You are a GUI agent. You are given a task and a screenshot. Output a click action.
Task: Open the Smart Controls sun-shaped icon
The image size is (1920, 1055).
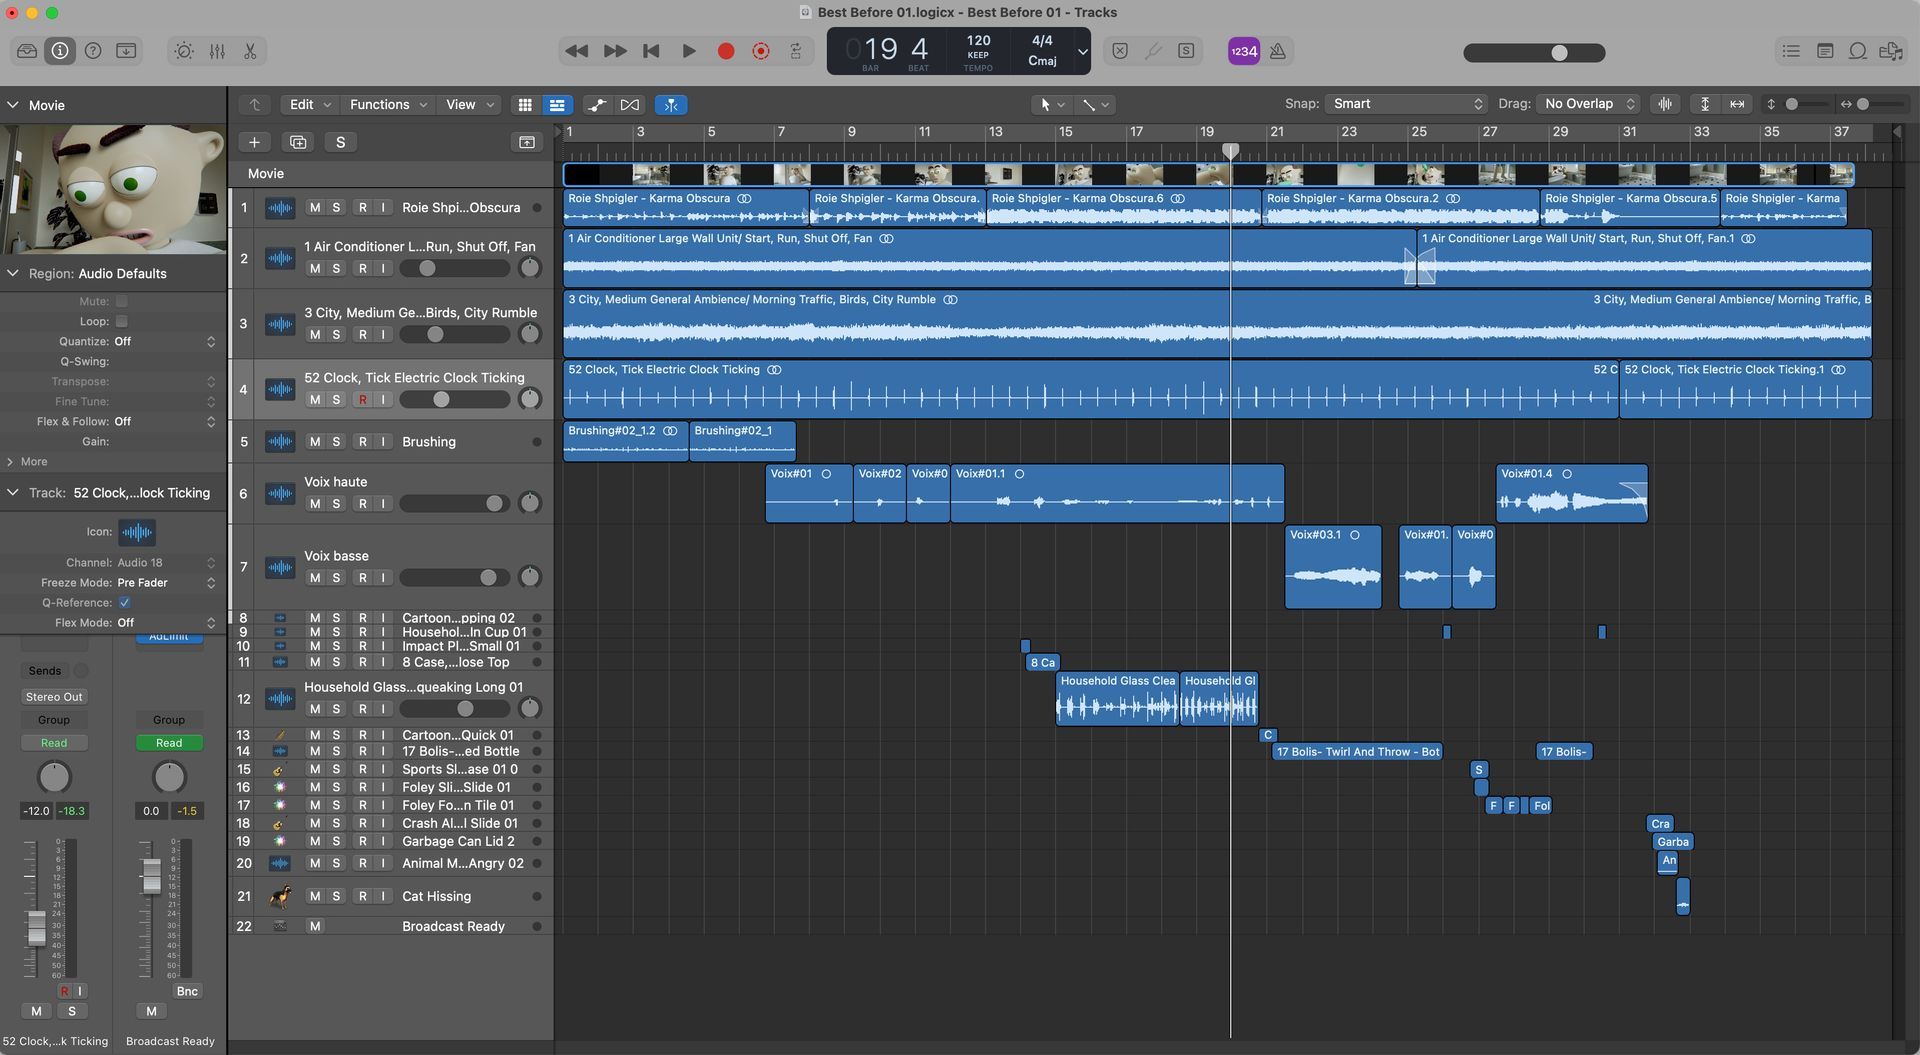click(x=184, y=51)
